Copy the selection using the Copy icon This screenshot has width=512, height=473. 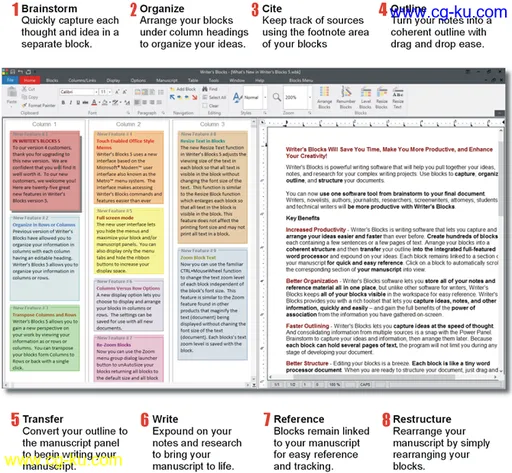coord(24,97)
